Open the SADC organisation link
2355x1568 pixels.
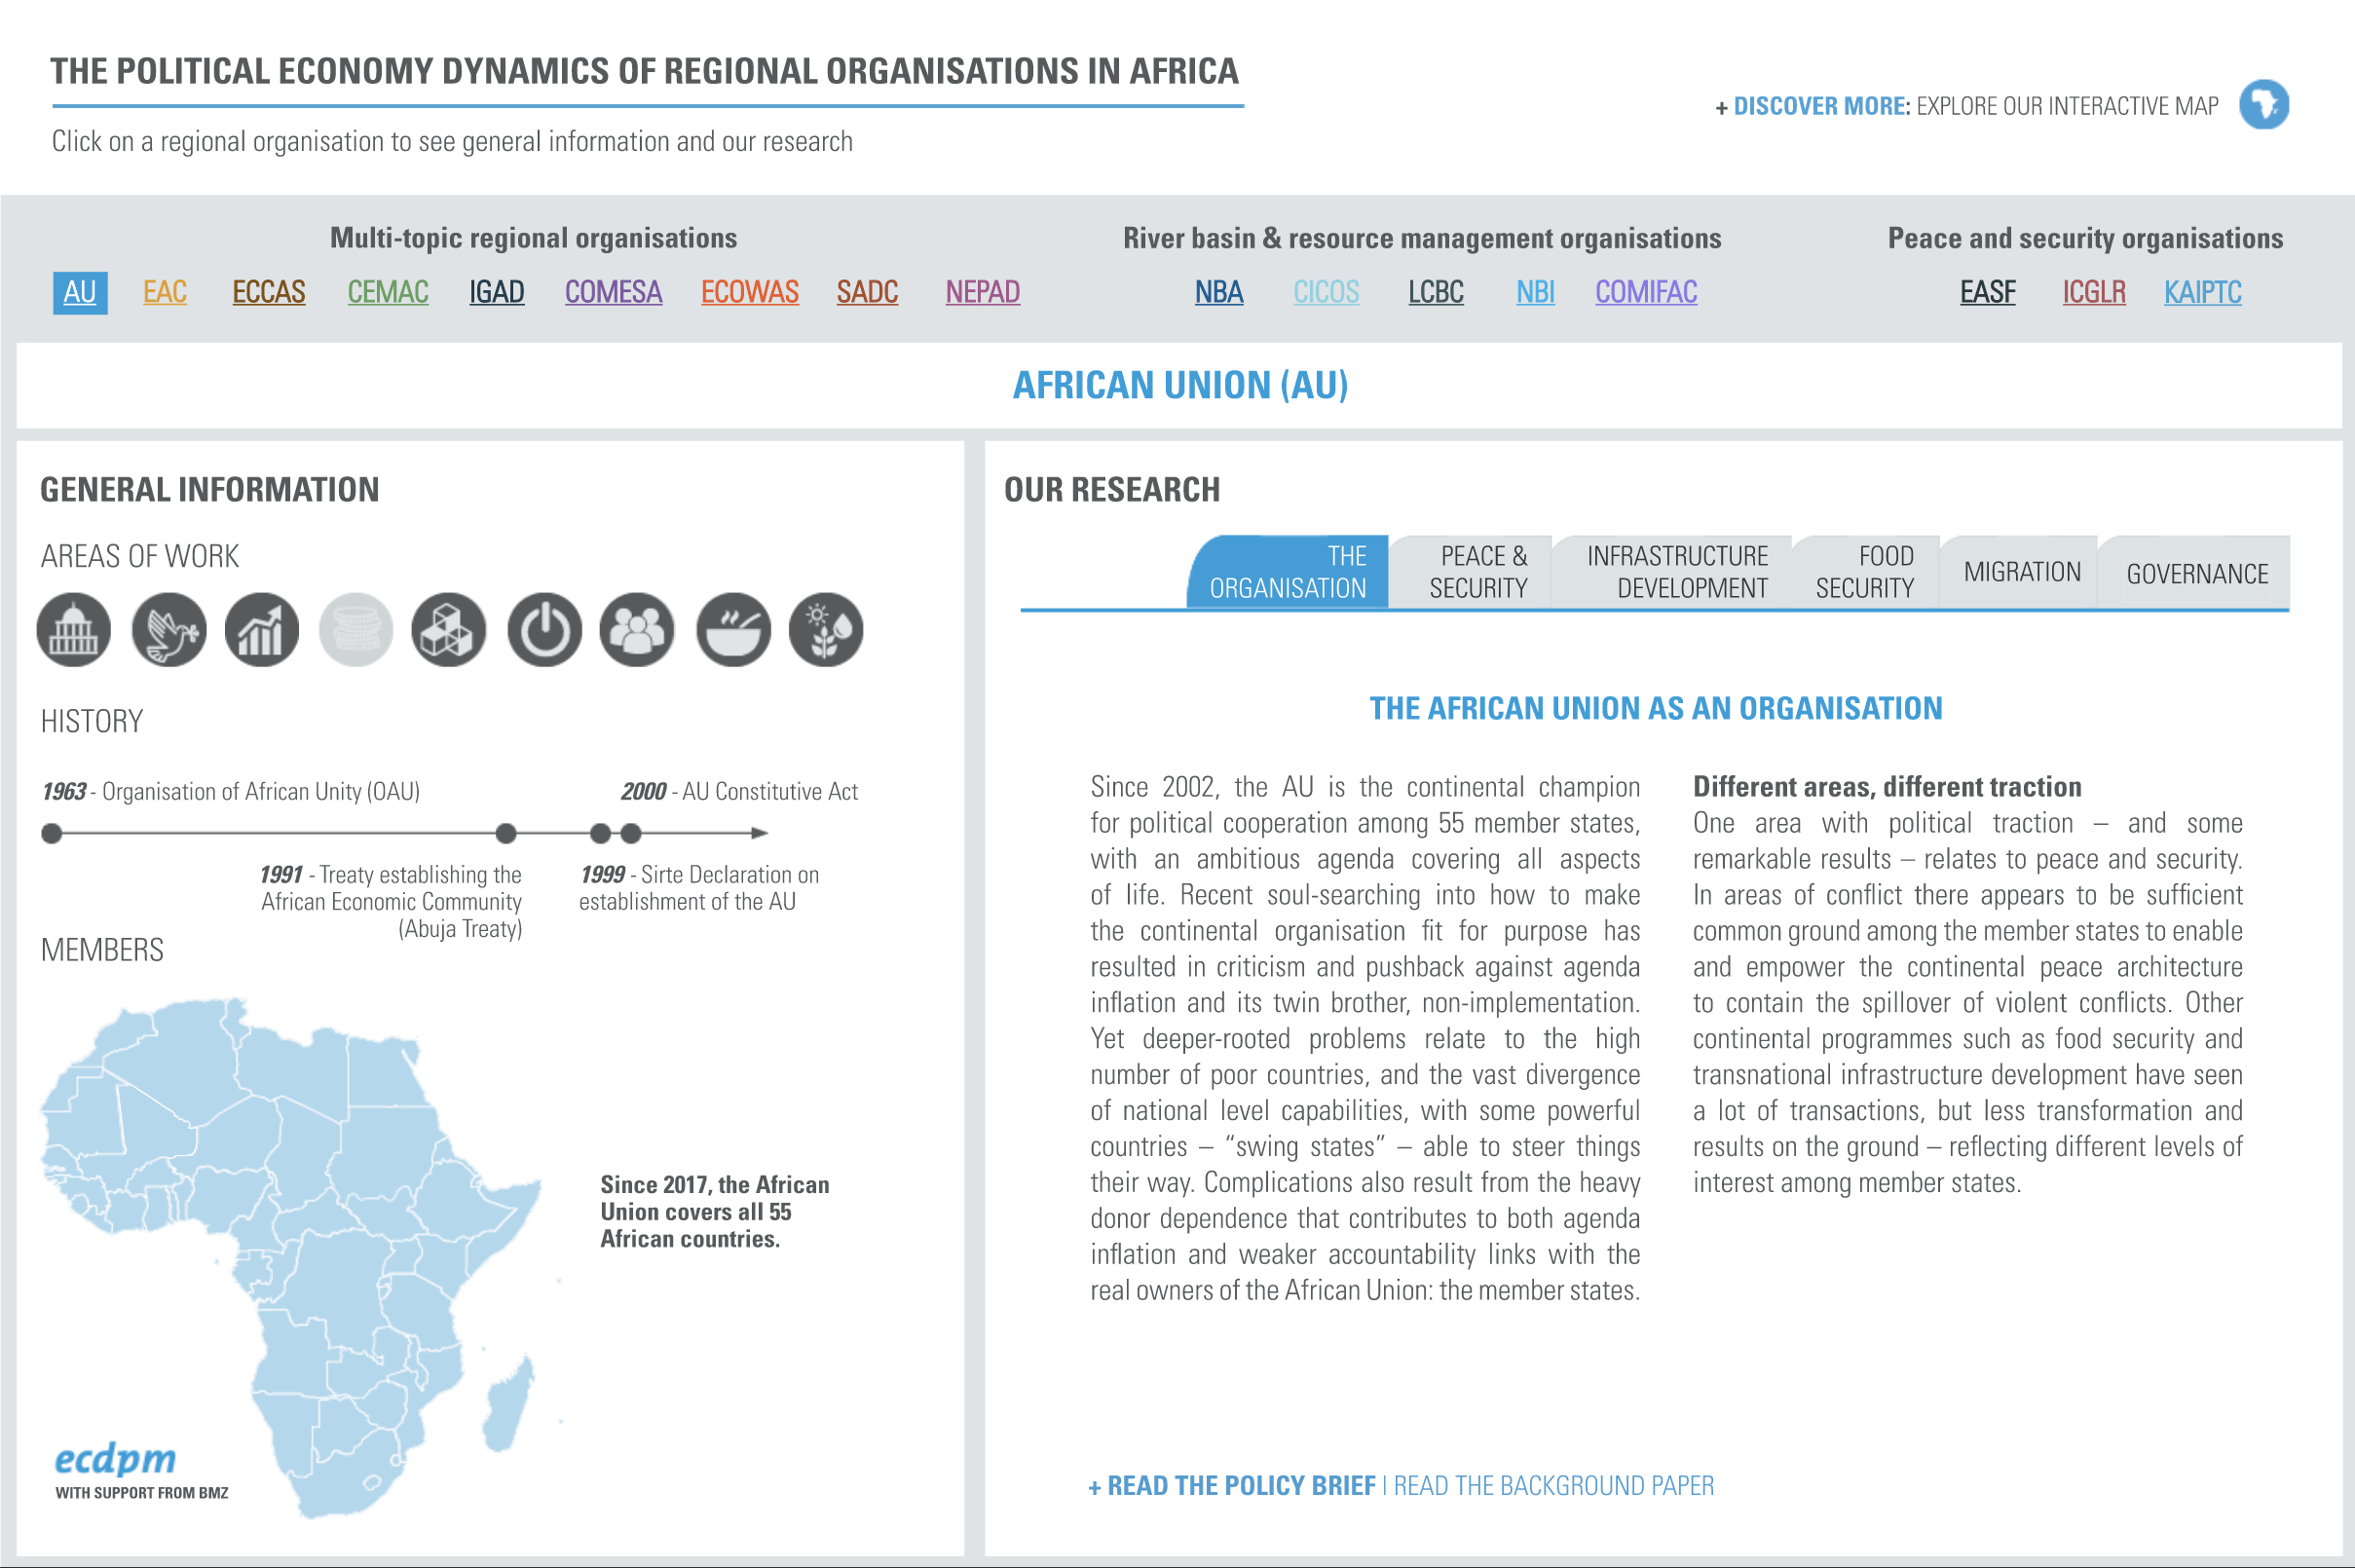[x=868, y=292]
